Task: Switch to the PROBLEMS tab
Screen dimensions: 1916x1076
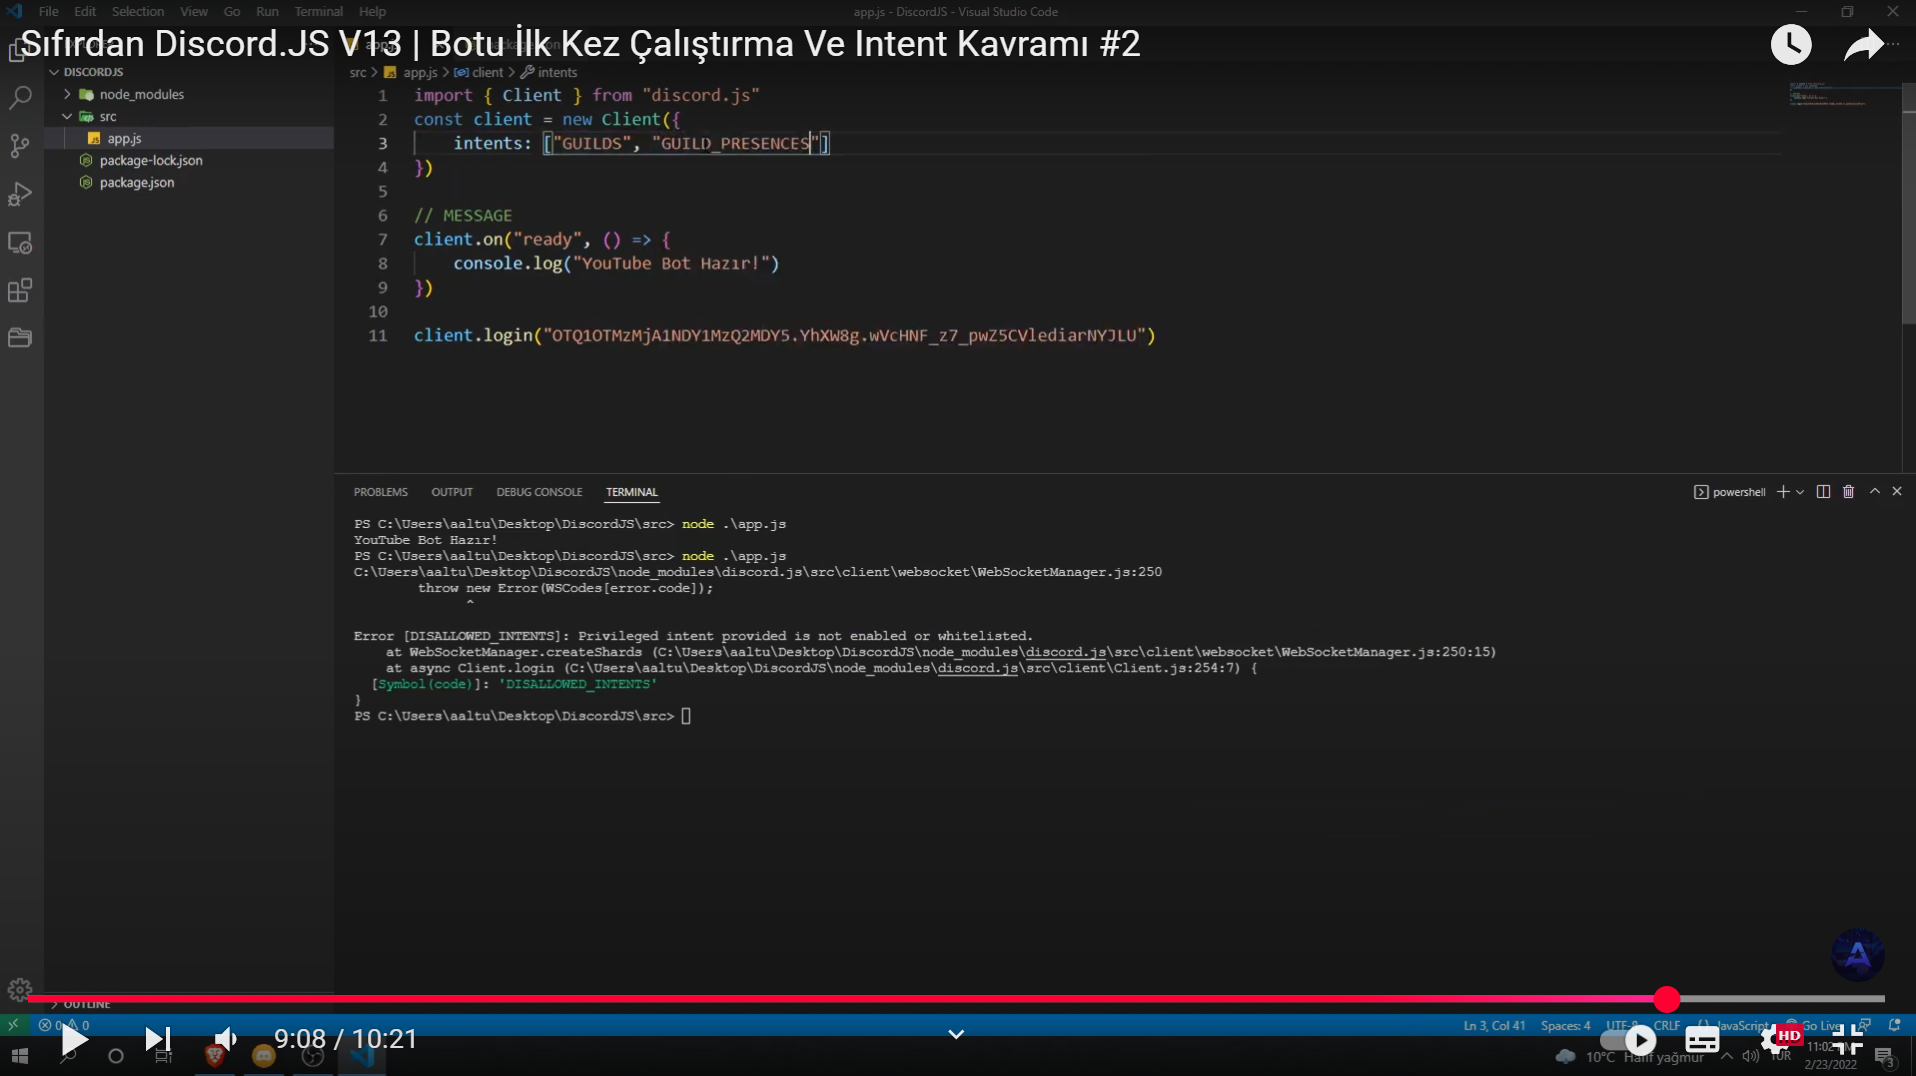Action: (x=380, y=492)
